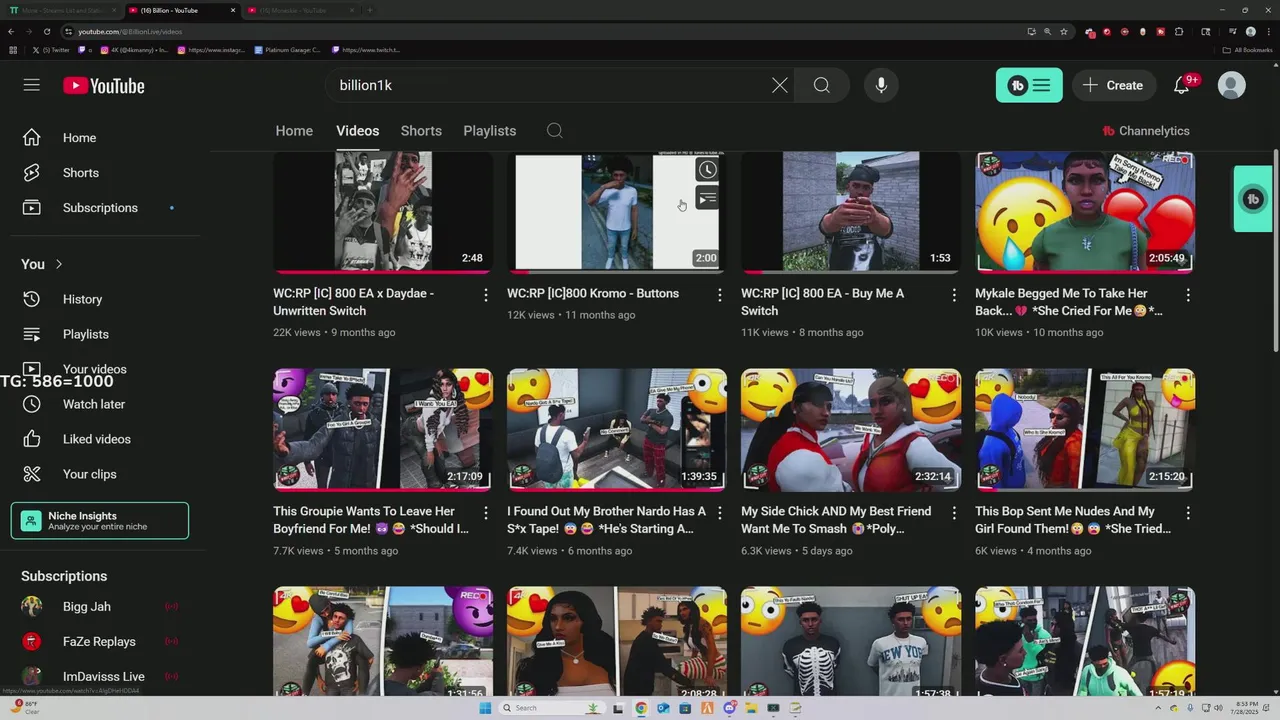This screenshot has width=1280, height=720.
Task: Open options menu for This Bop Sent video
Action: (x=1188, y=513)
